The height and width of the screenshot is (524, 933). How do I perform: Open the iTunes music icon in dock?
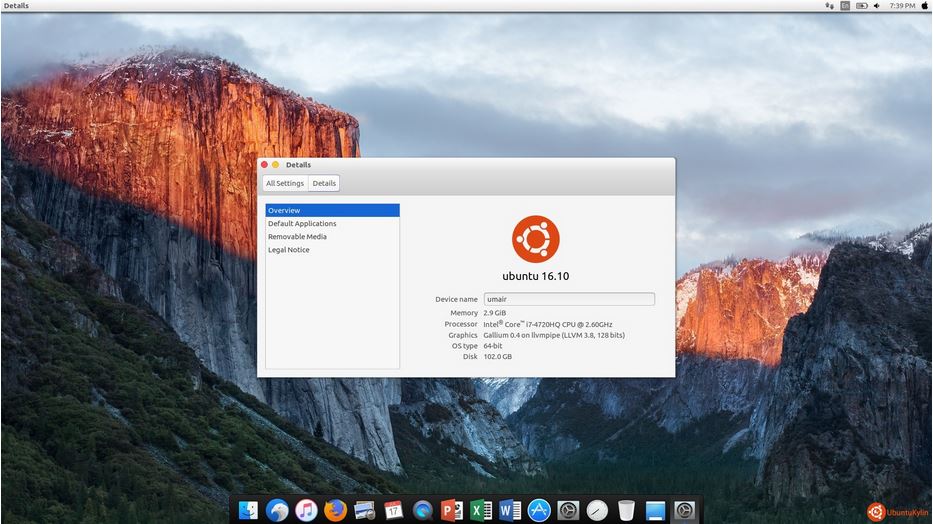tap(306, 510)
